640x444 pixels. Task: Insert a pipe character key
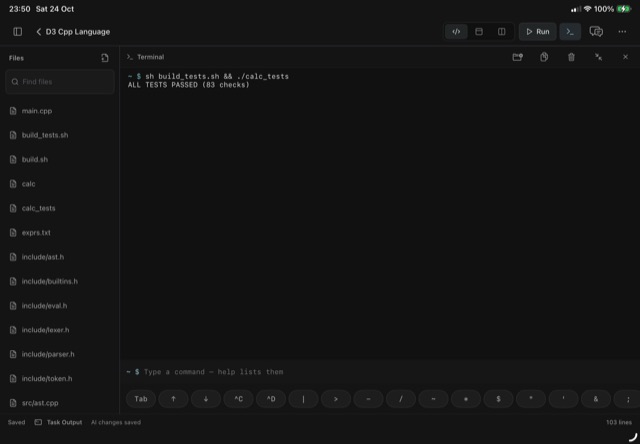pyautogui.click(x=303, y=399)
